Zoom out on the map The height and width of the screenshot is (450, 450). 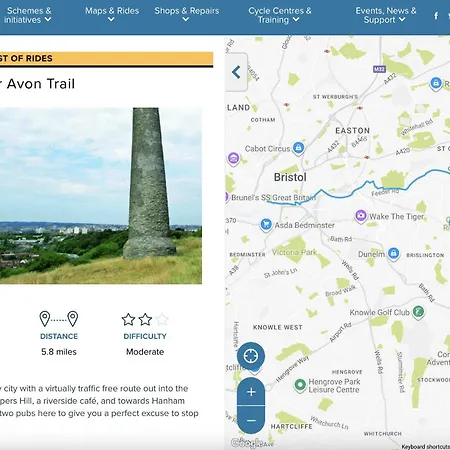click(x=251, y=420)
